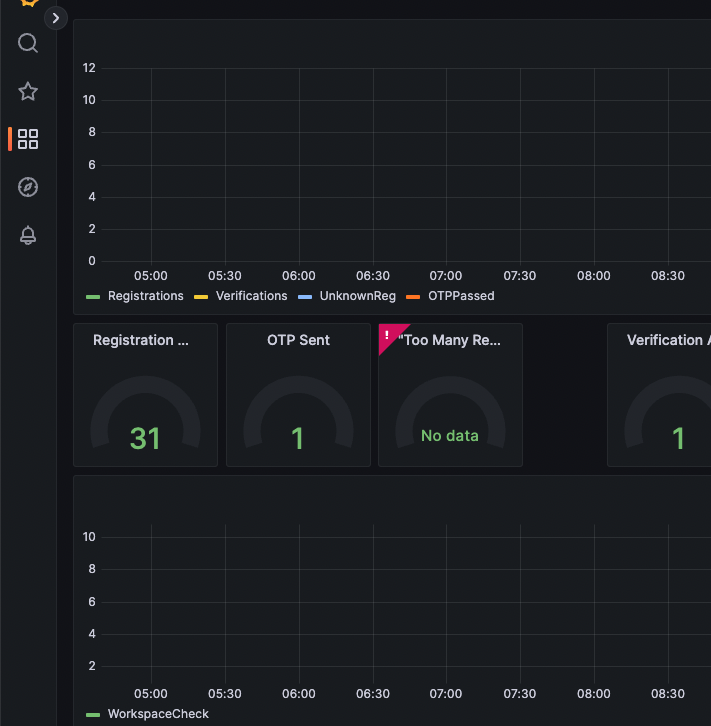Toggle the UnknownReg legend series
This screenshot has height=726, width=711.
coord(357,296)
